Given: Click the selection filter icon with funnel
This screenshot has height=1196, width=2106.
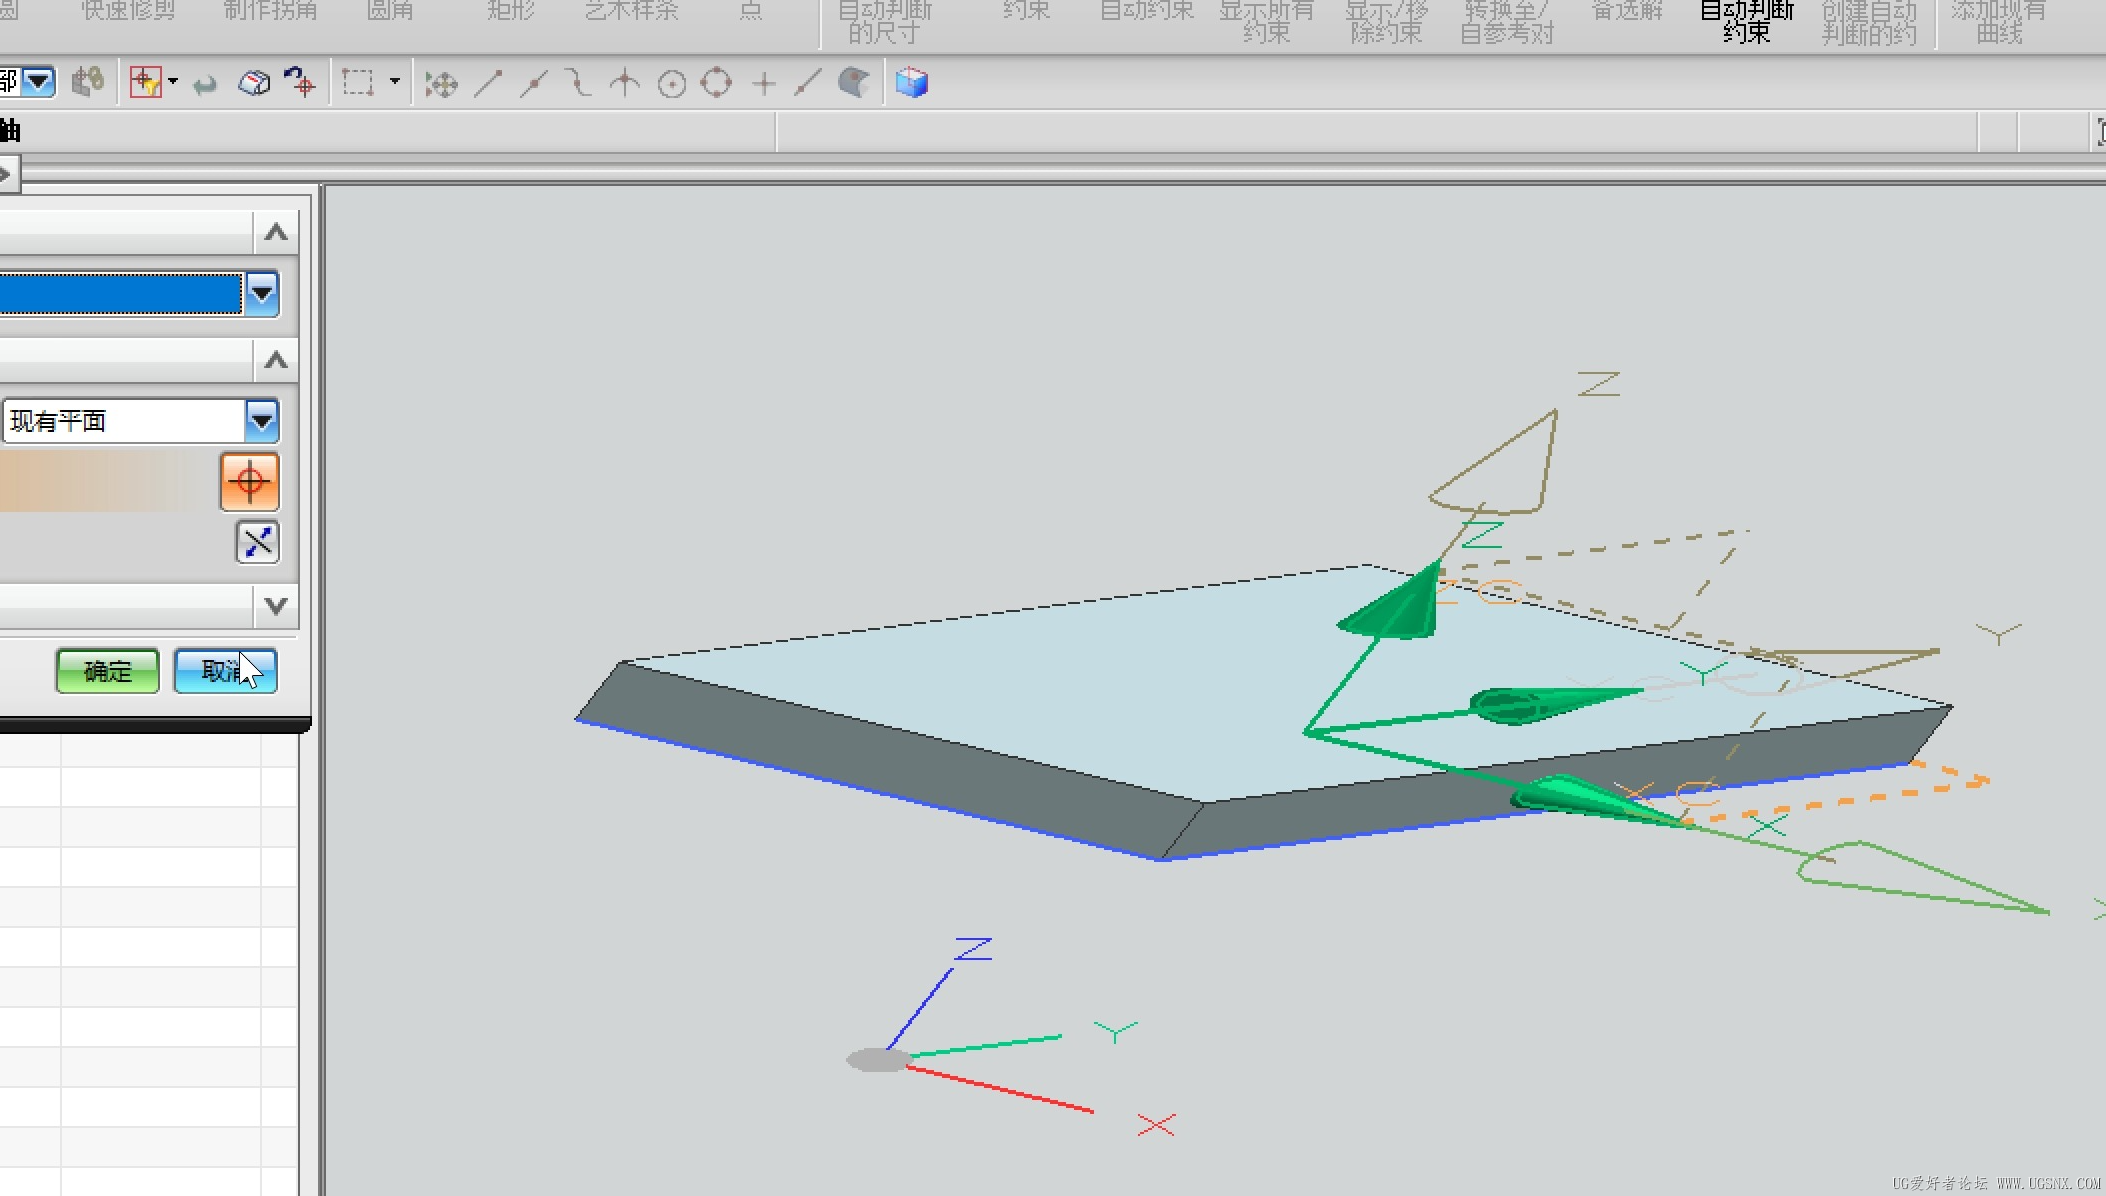Looking at the screenshot, I should pos(146,82).
